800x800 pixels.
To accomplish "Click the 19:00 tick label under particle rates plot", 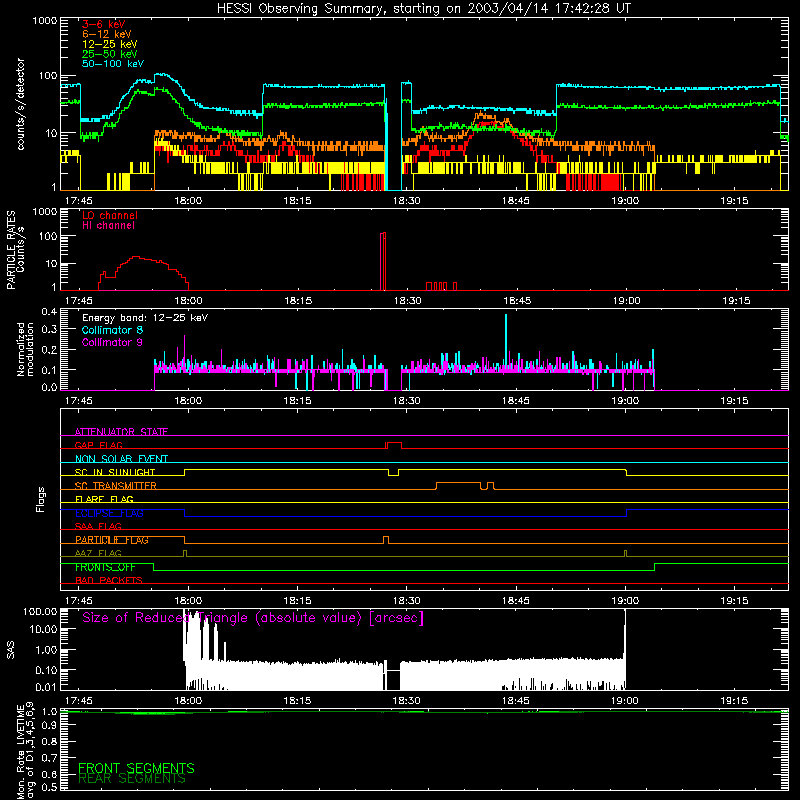I will pos(626,301).
